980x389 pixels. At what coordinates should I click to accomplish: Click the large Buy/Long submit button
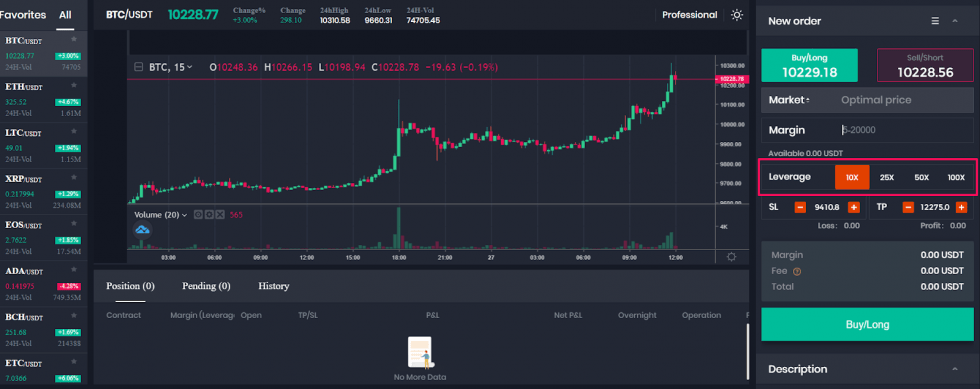click(x=868, y=325)
